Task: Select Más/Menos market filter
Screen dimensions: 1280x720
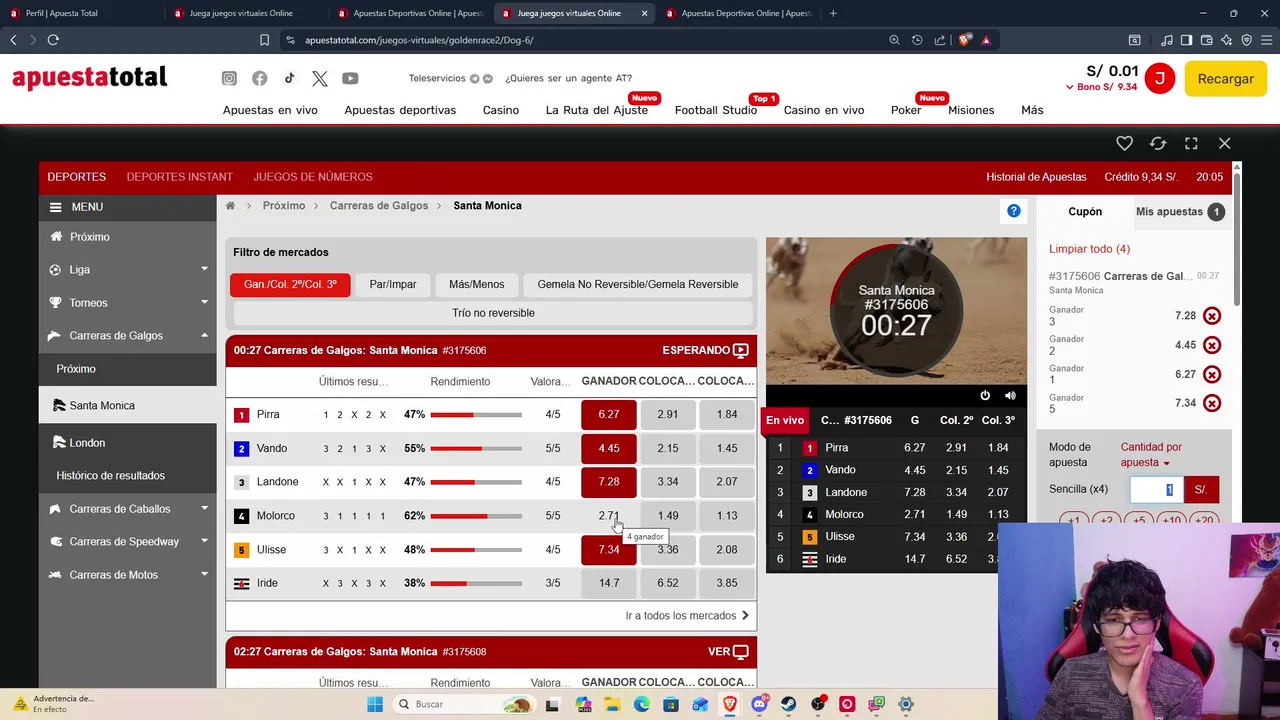Action: (x=477, y=285)
